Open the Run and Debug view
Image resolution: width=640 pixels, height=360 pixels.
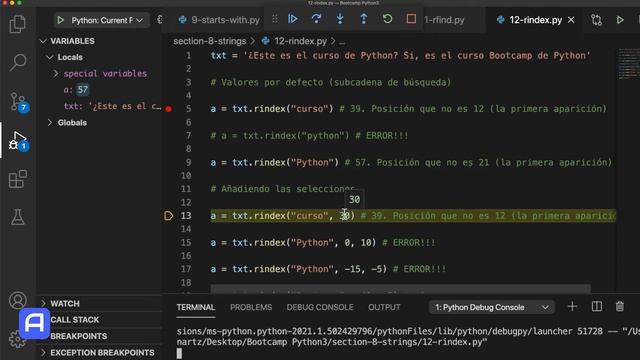tap(18, 140)
